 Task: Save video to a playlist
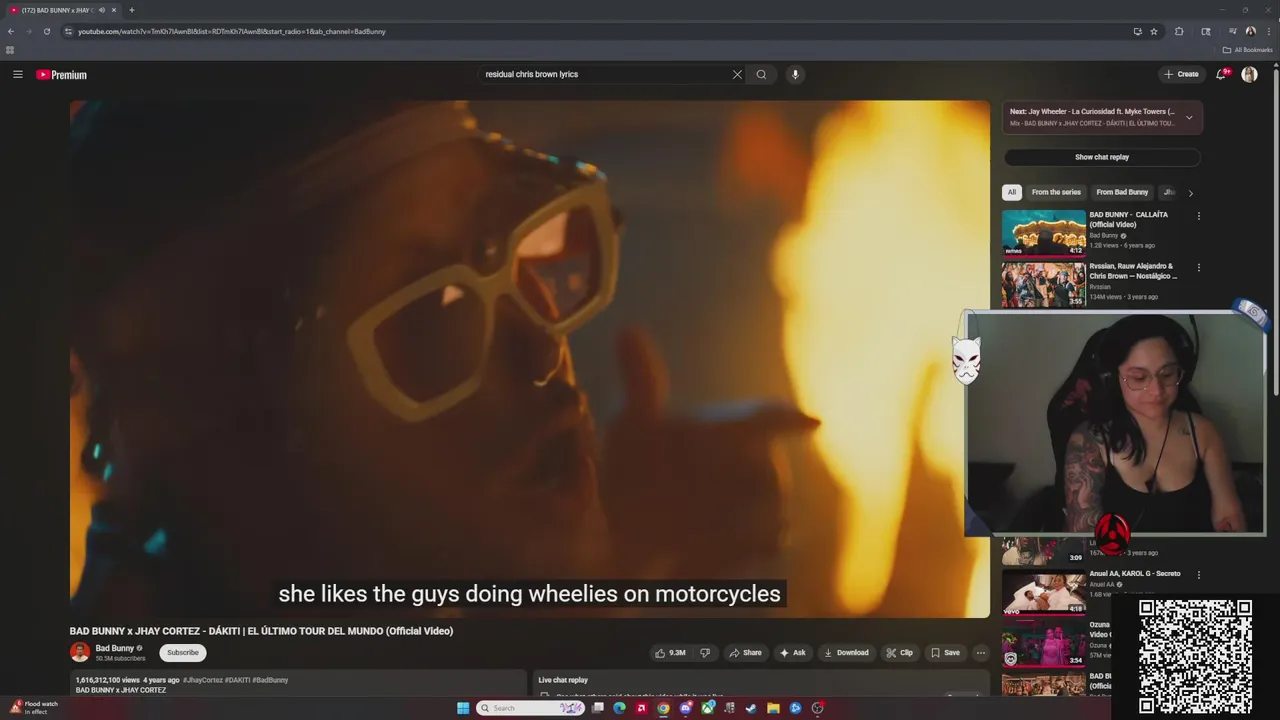945,653
